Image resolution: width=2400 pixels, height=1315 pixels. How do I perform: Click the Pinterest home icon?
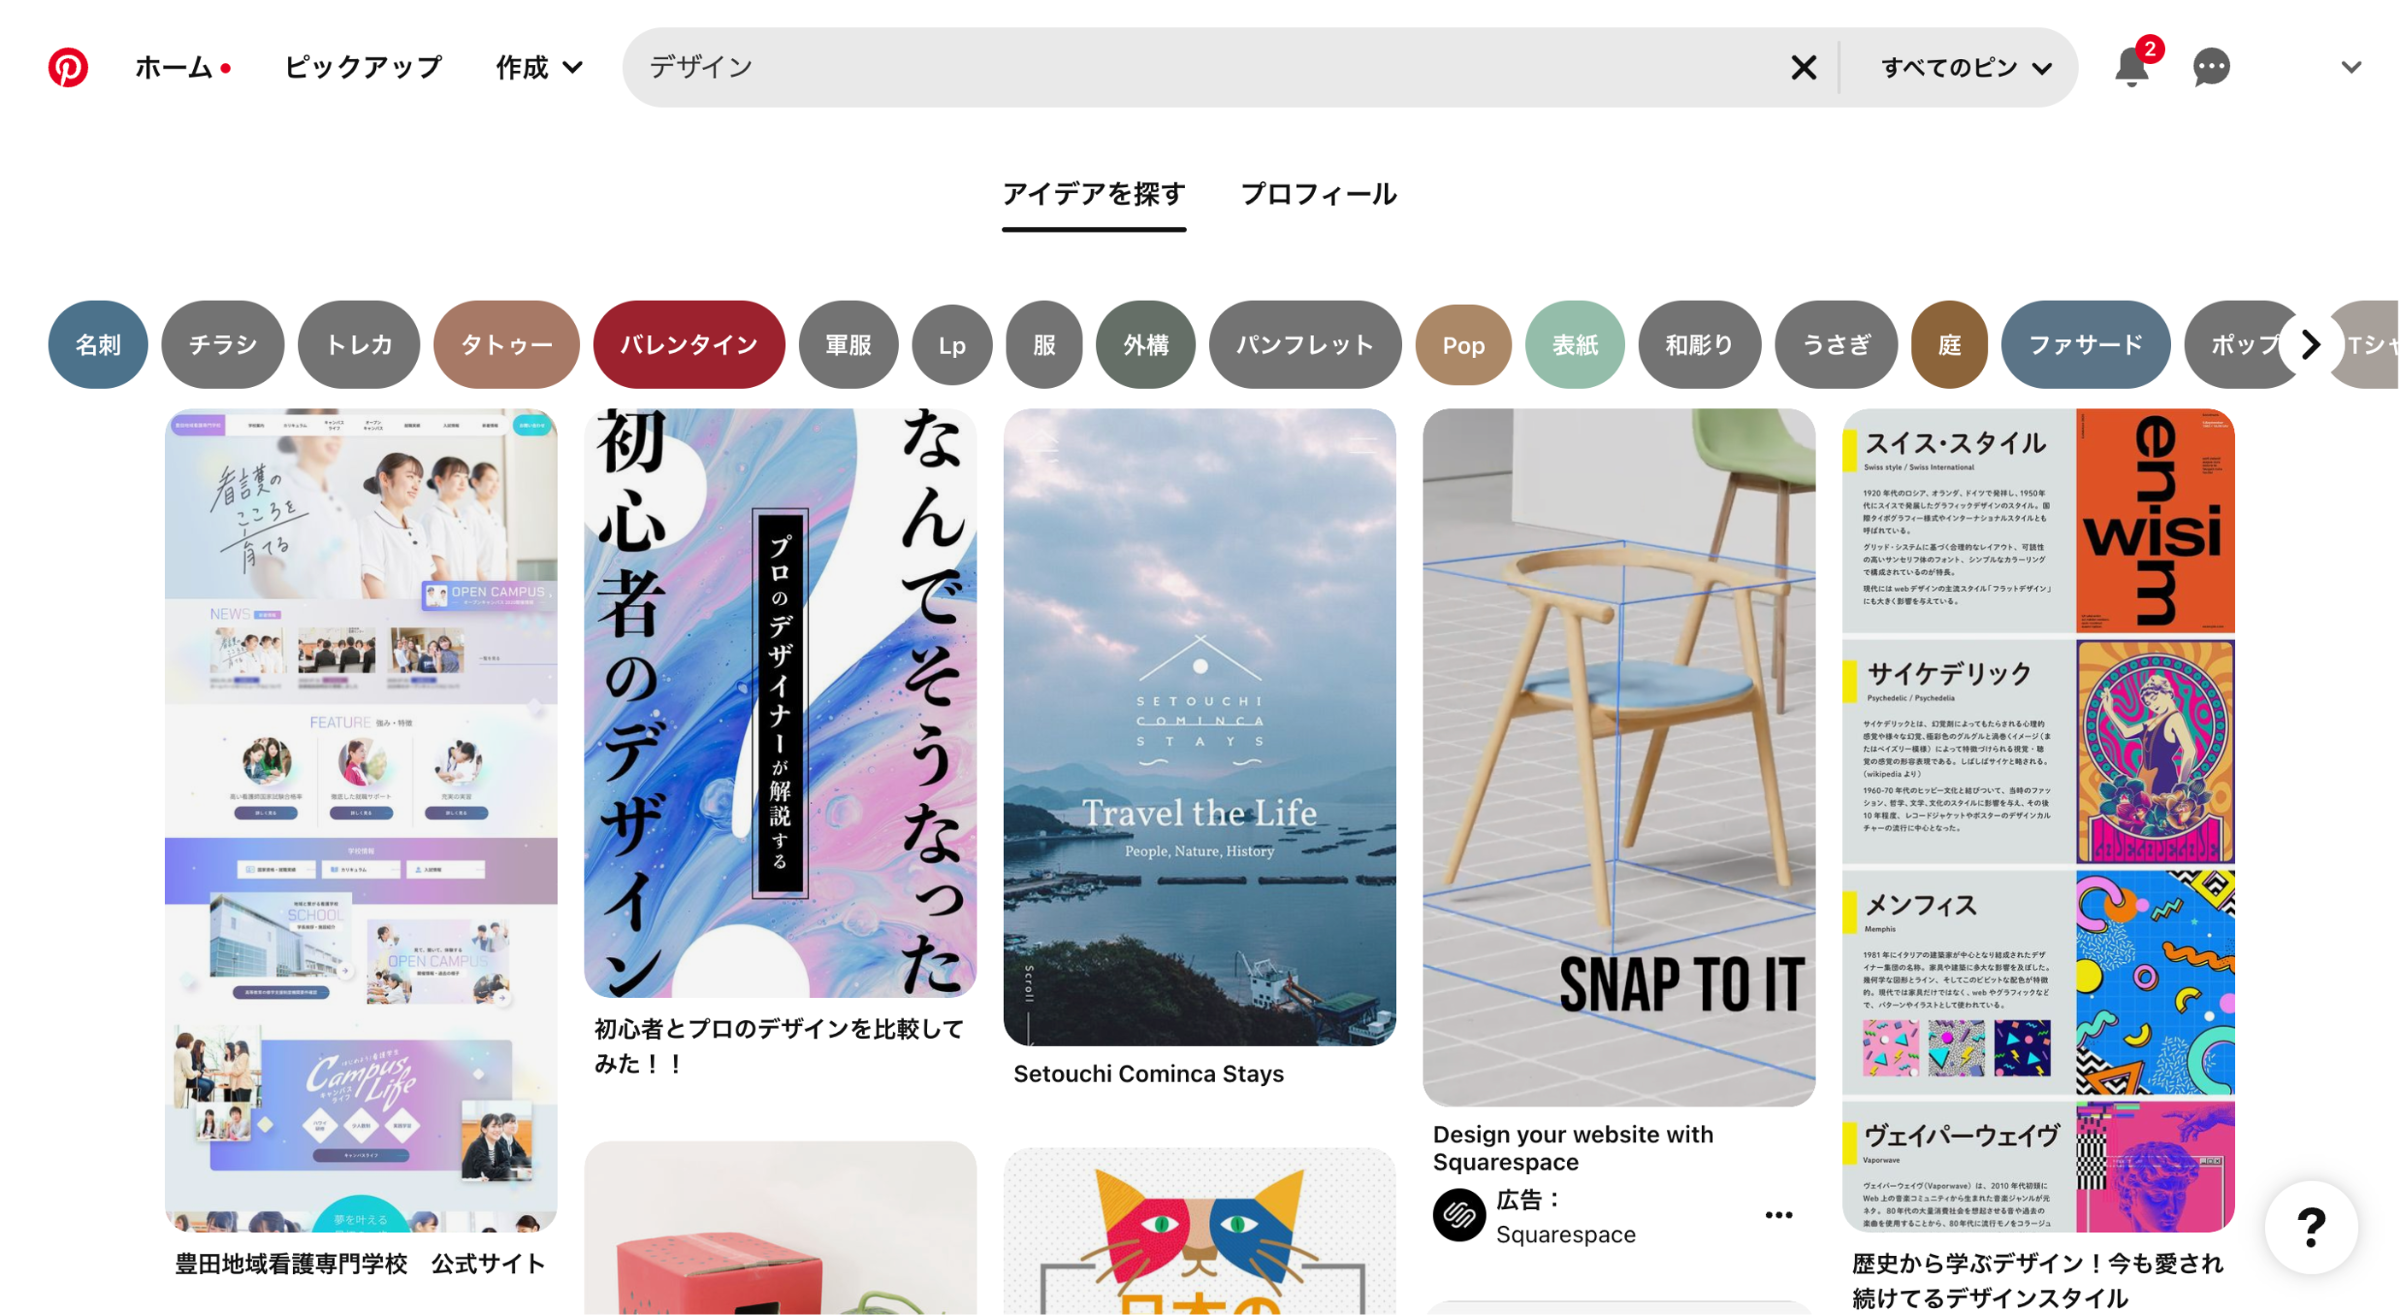pos(65,66)
